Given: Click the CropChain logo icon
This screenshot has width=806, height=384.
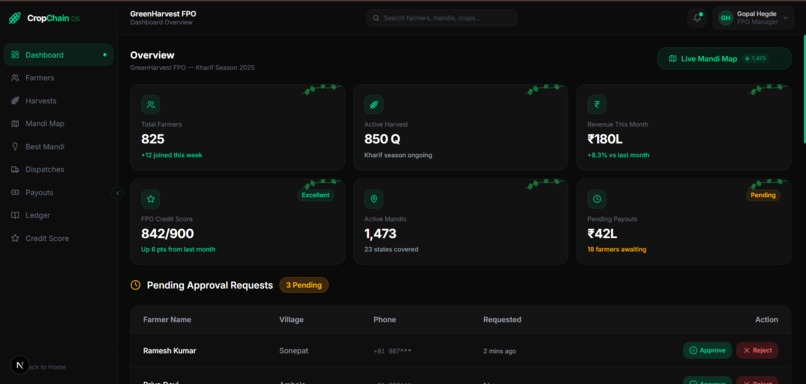Looking at the screenshot, I should (14, 18).
